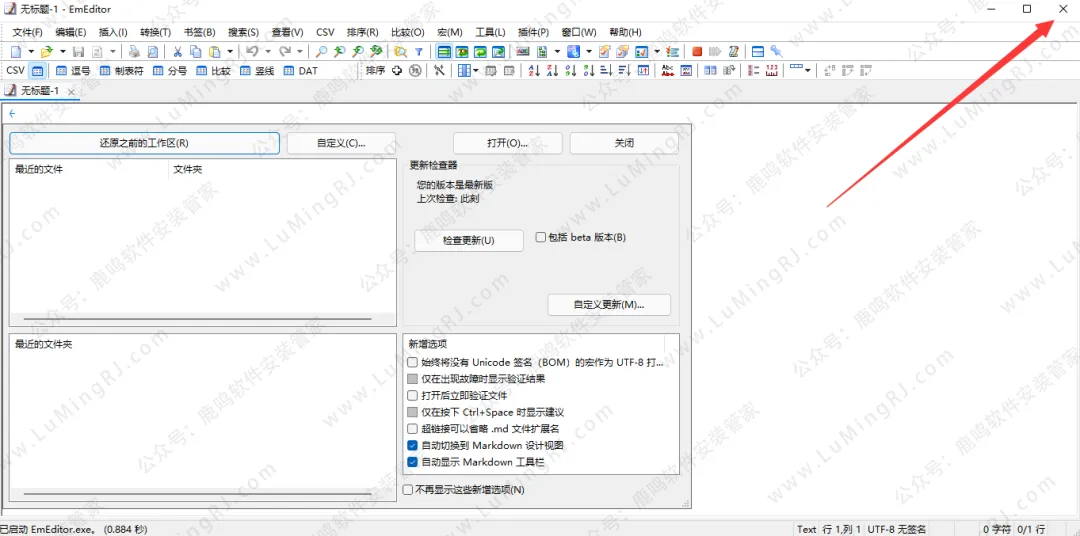Switch to the 无标题-1 document tab

(x=38, y=91)
